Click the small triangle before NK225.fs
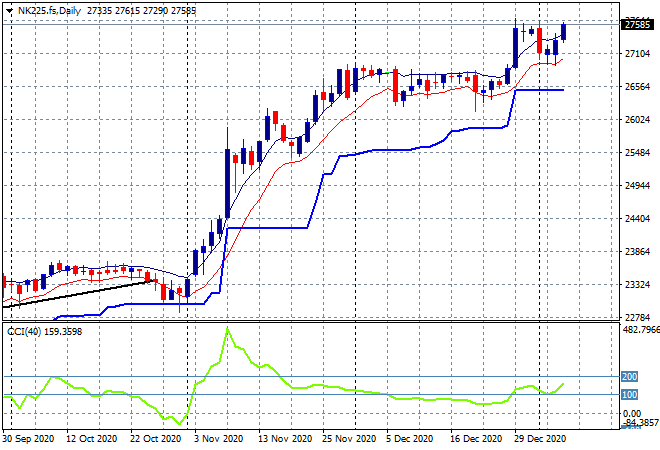 click(9, 11)
